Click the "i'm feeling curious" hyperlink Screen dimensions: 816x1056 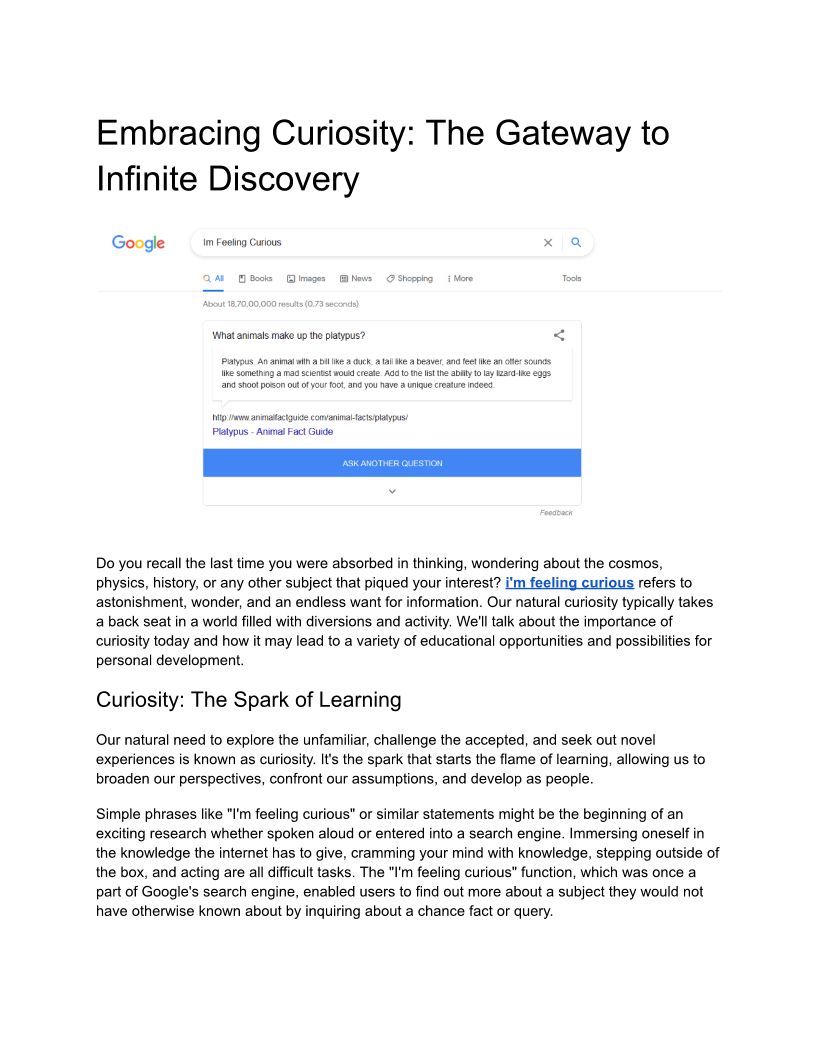coord(569,582)
